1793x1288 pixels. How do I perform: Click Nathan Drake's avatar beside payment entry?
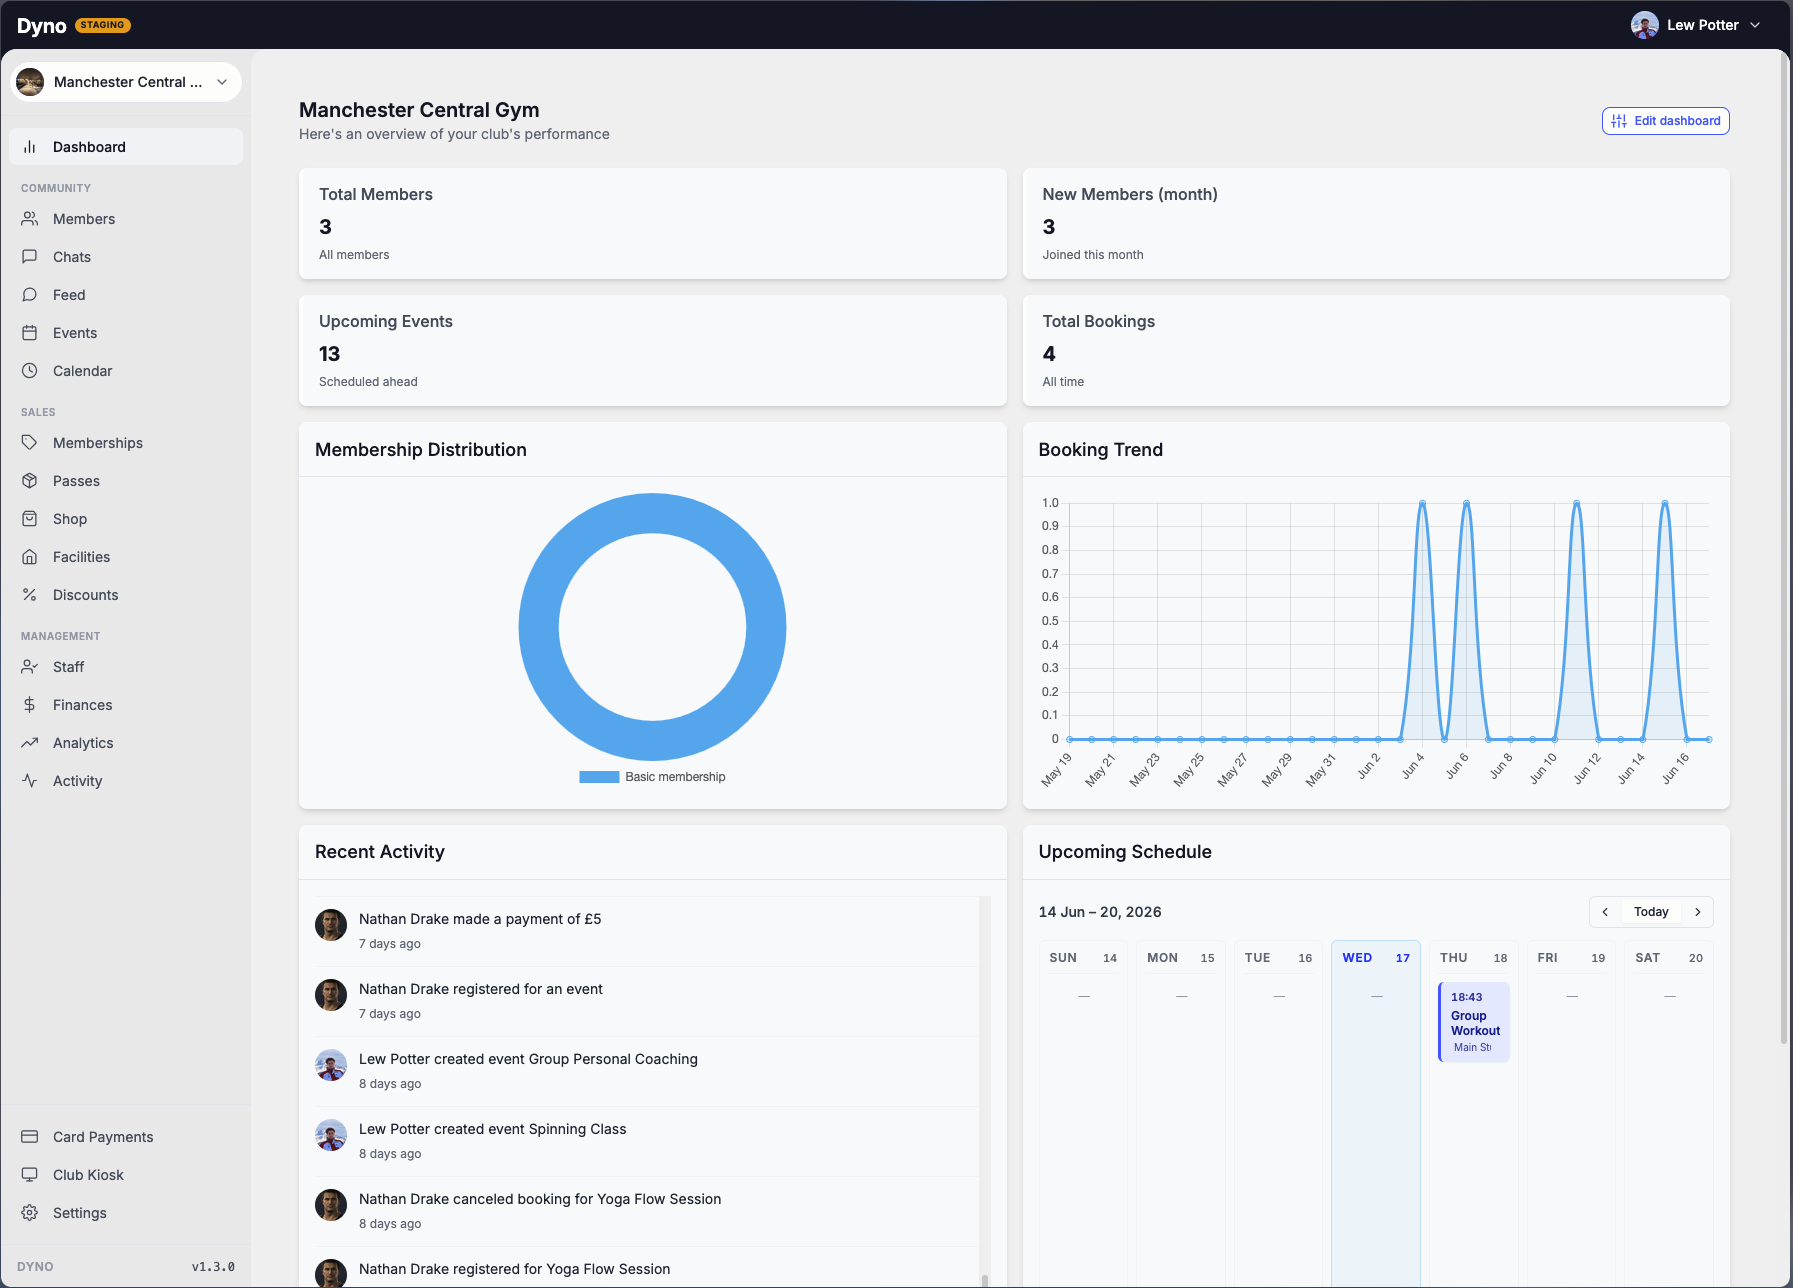click(331, 925)
